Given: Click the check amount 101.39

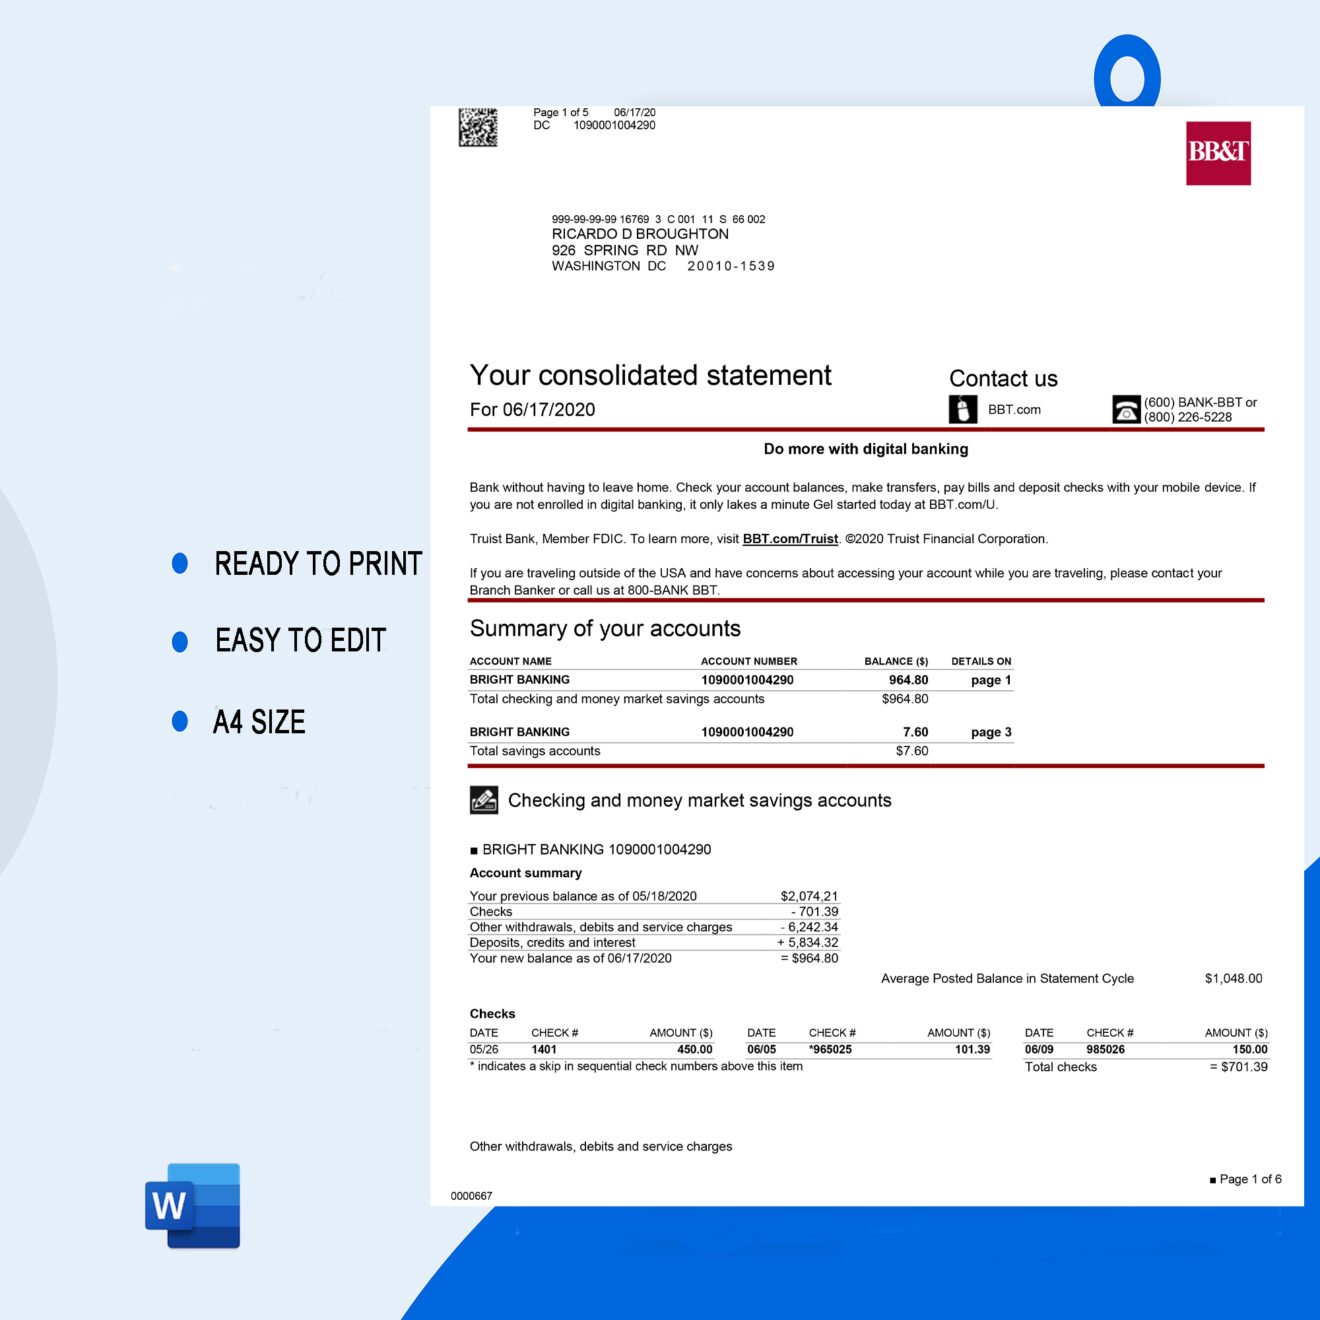Looking at the screenshot, I should coord(972,1050).
